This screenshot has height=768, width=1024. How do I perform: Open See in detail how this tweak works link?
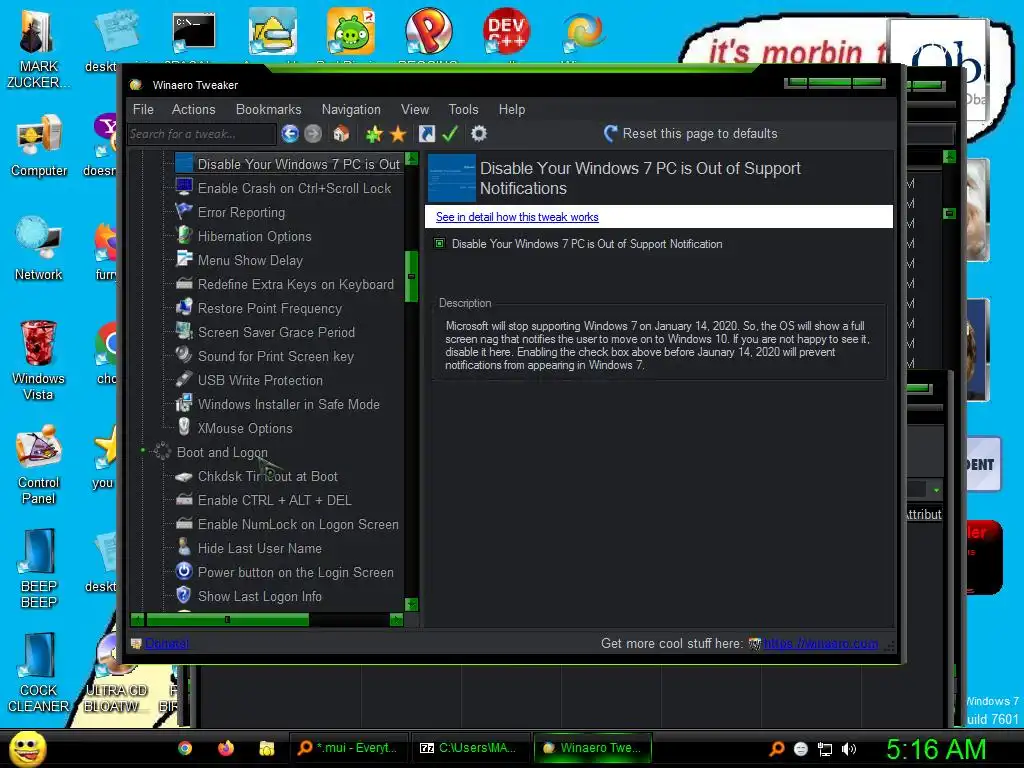coord(517,217)
